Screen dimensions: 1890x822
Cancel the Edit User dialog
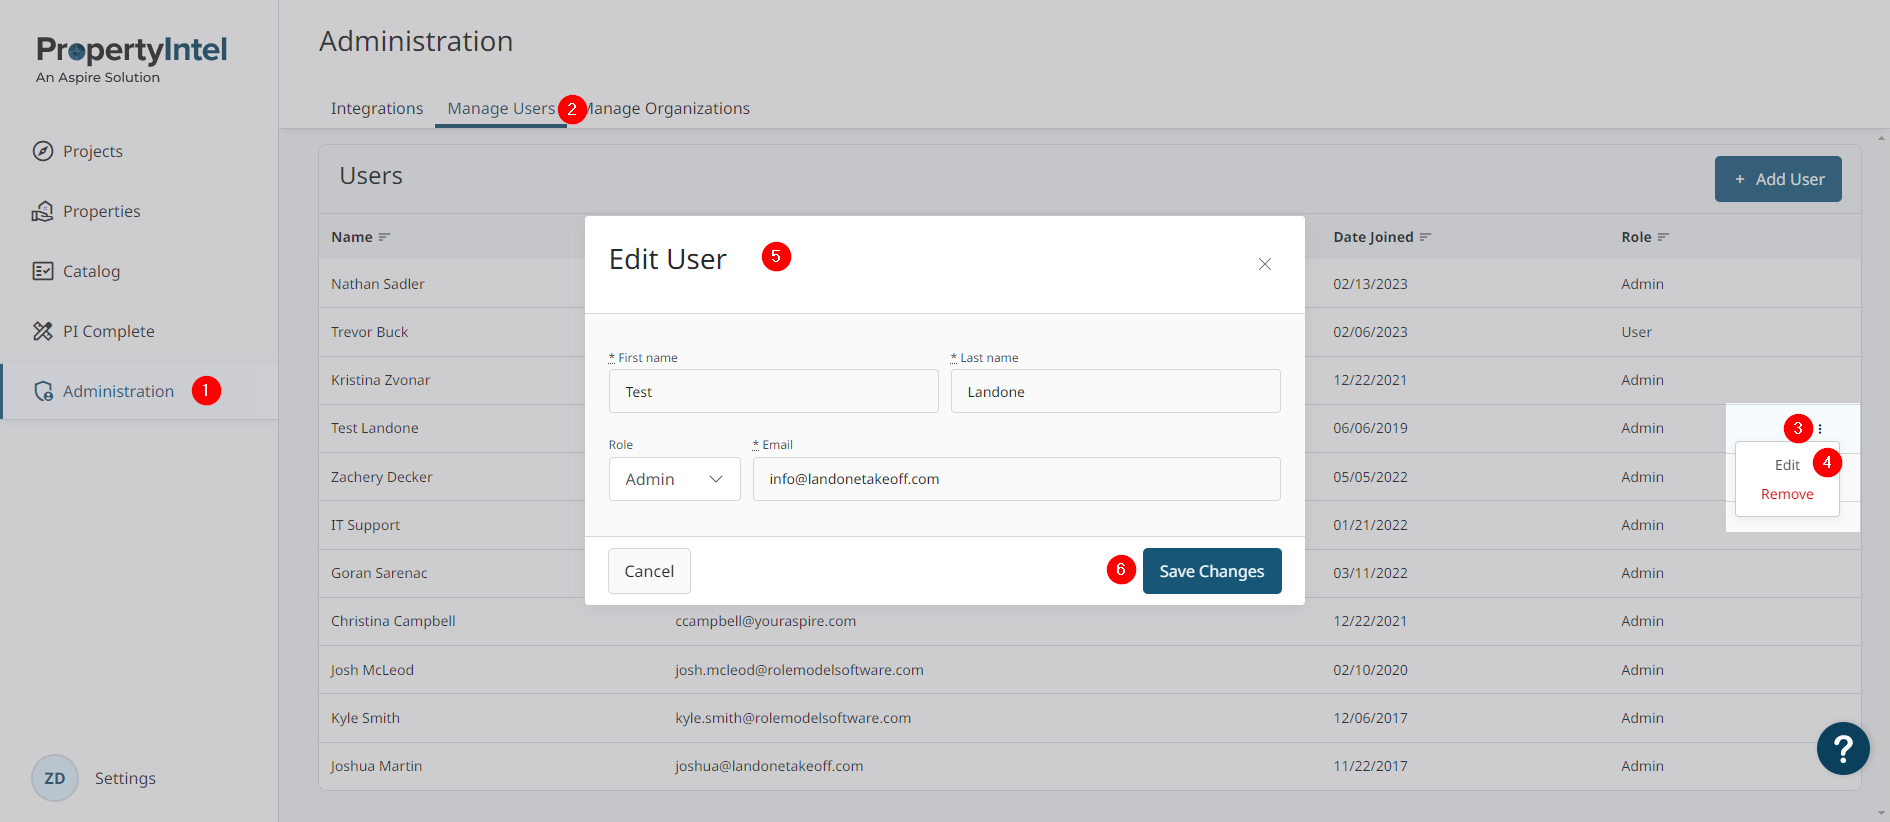649,571
